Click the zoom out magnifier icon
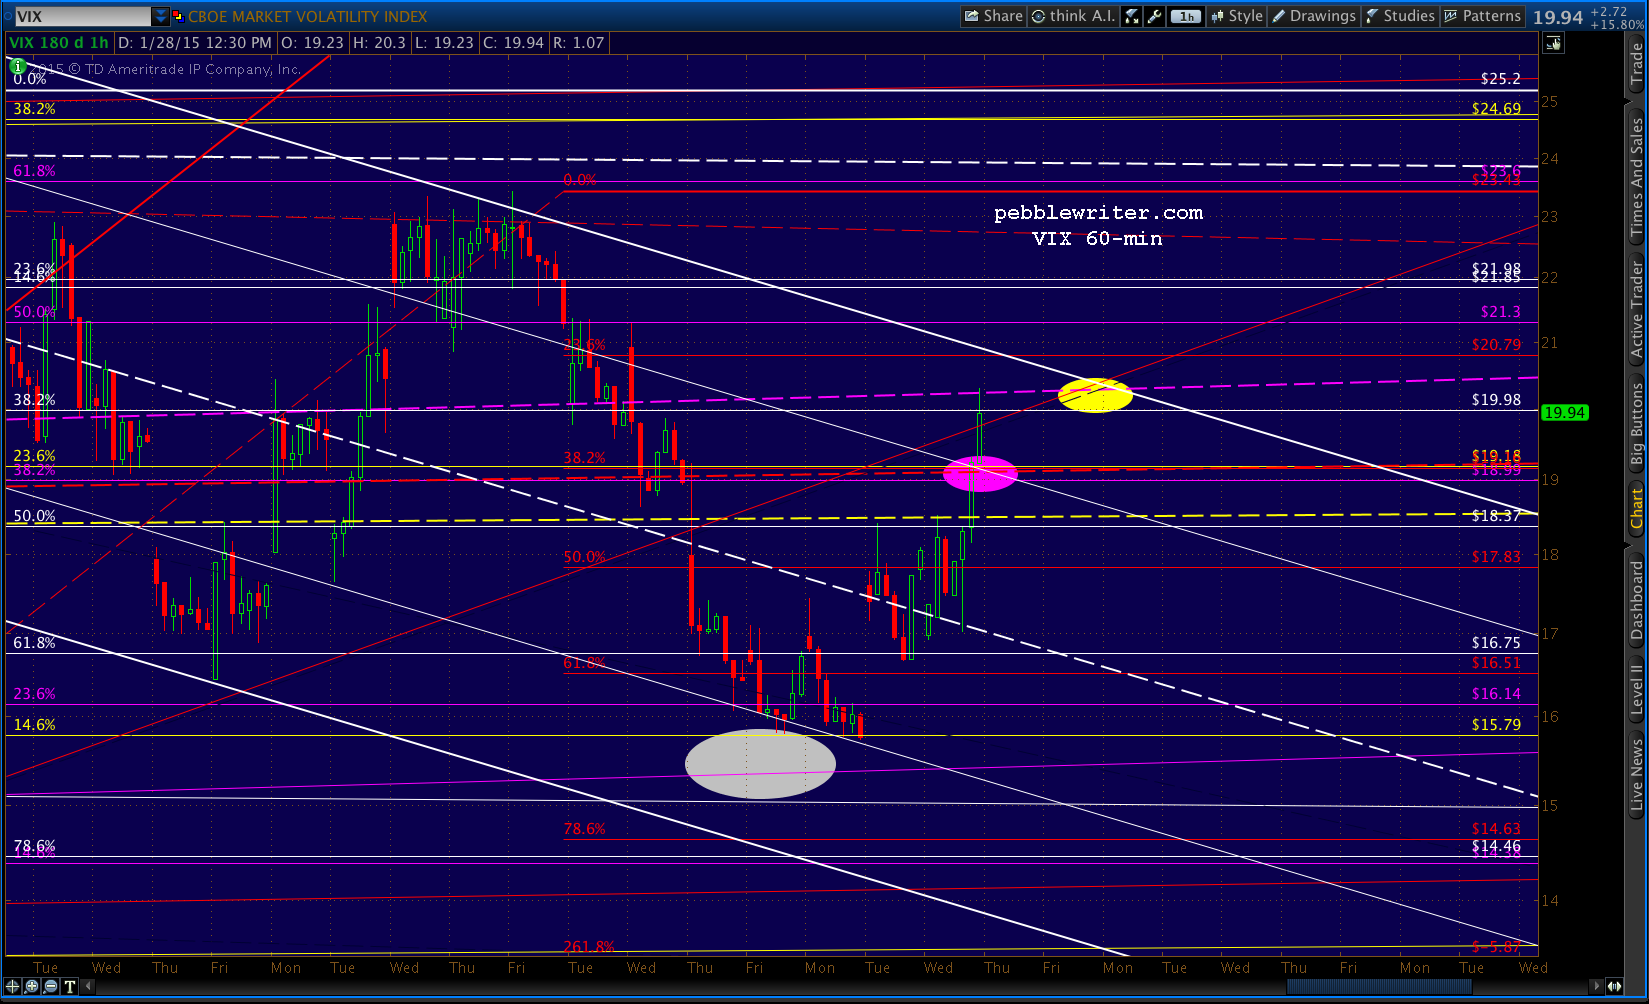 click(51, 987)
